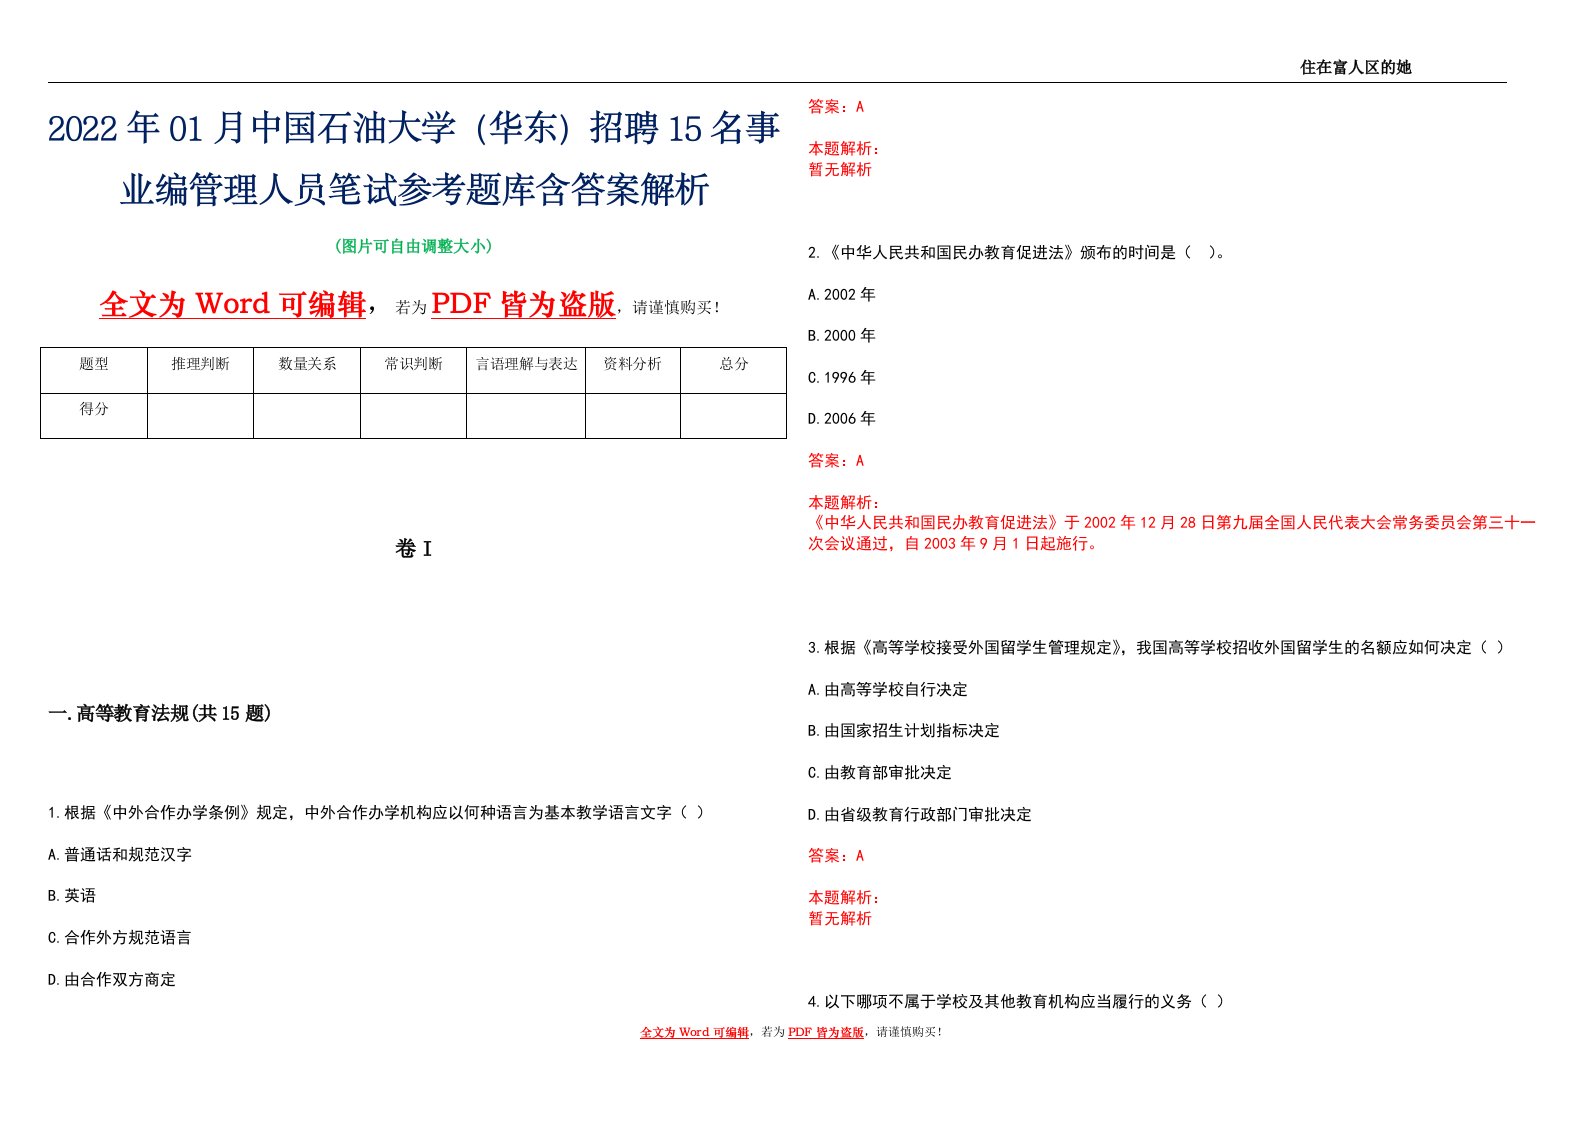Select option 'B.2000年'

842,336
